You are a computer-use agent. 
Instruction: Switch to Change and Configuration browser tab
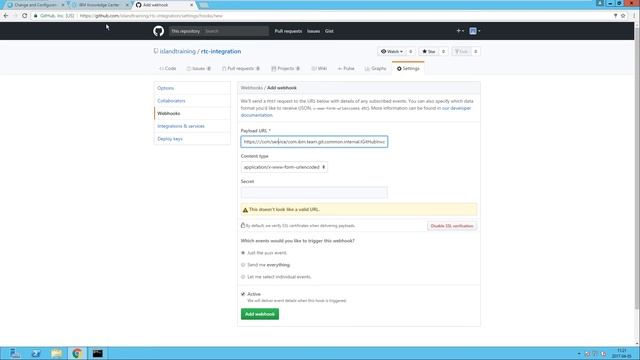point(35,5)
